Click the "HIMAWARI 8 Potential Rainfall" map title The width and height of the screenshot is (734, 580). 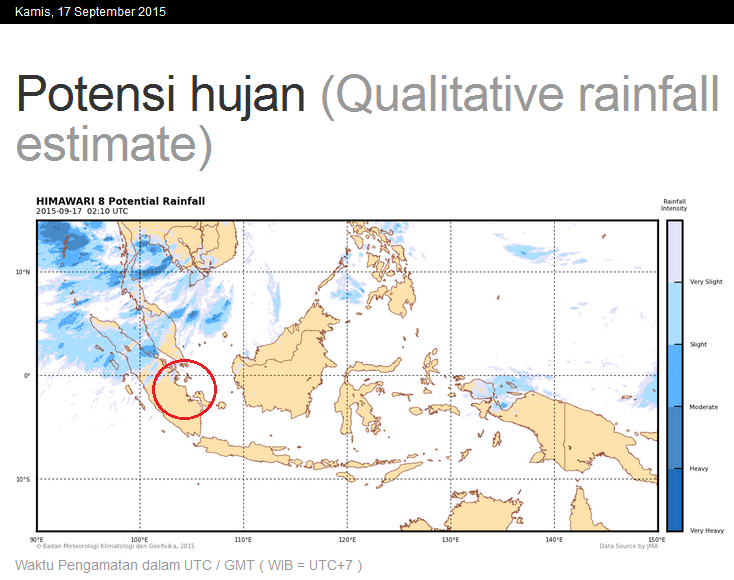coord(121,201)
